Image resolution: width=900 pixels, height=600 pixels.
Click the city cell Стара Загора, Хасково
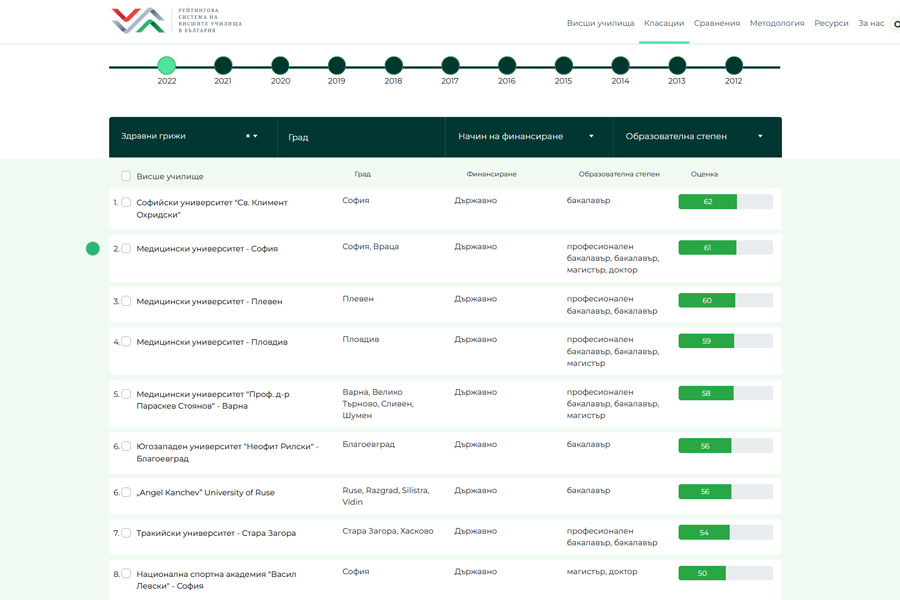coord(387,531)
